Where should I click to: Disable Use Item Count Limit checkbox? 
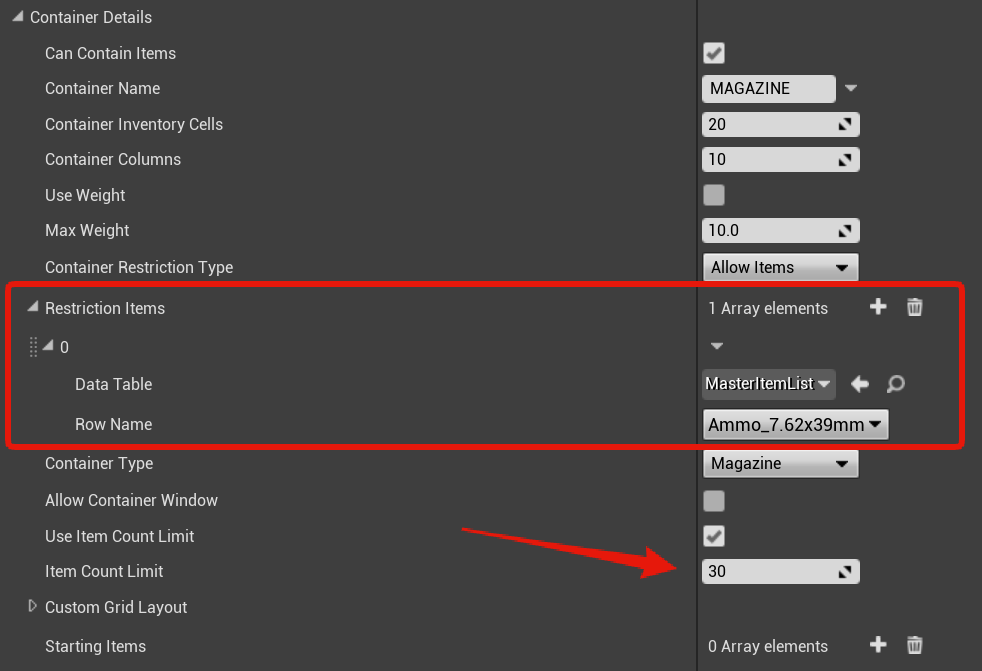pos(714,536)
